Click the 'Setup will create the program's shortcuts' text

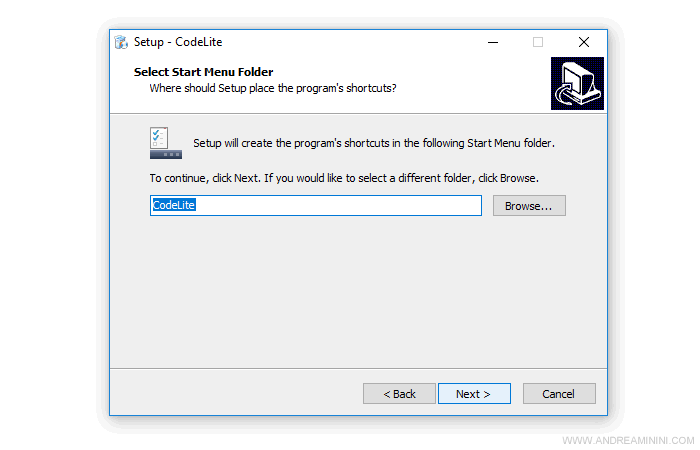click(x=373, y=143)
